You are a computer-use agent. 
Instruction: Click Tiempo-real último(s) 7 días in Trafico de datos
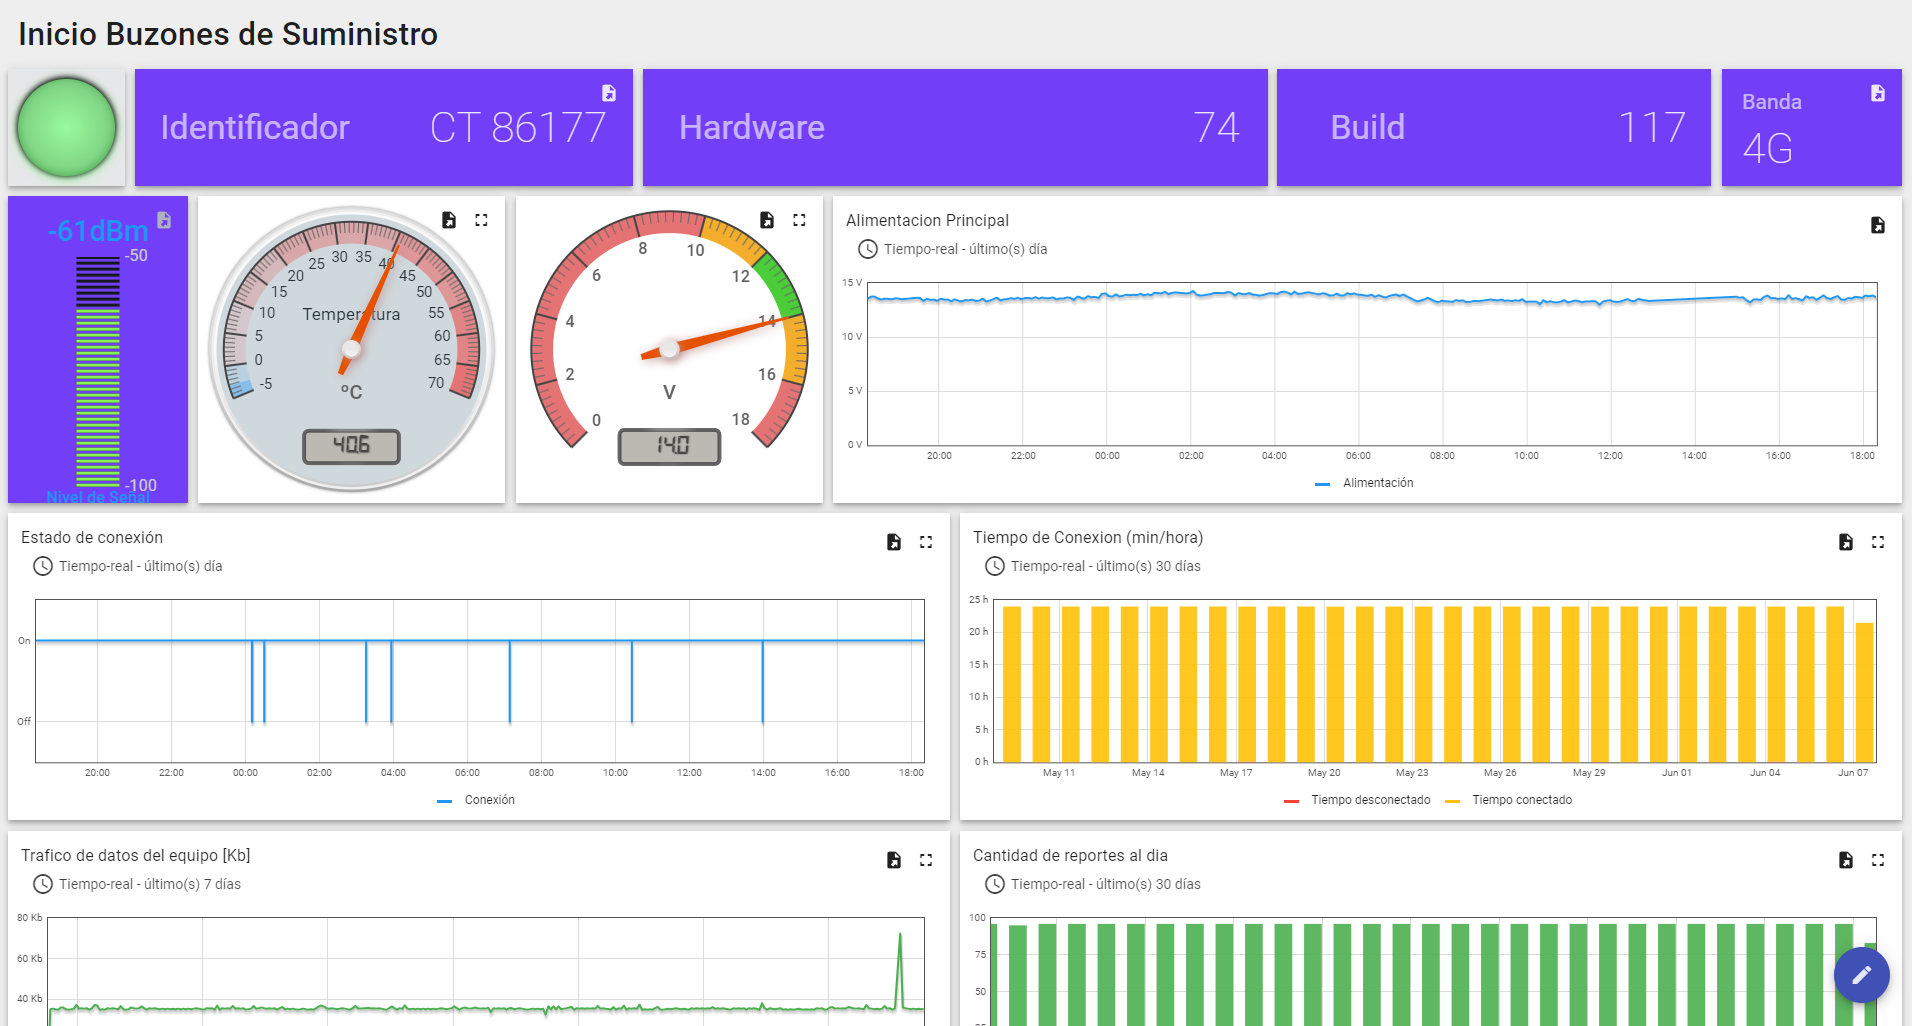pos(149,884)
